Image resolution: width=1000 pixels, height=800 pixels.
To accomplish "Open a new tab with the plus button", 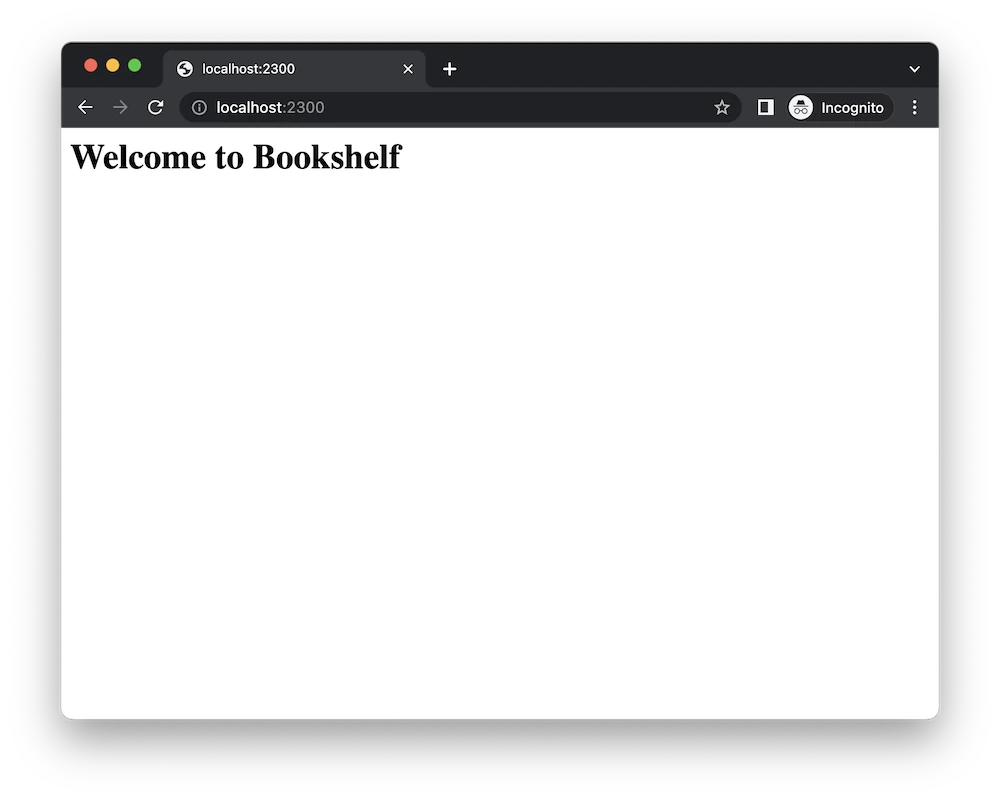I will 449,69.
